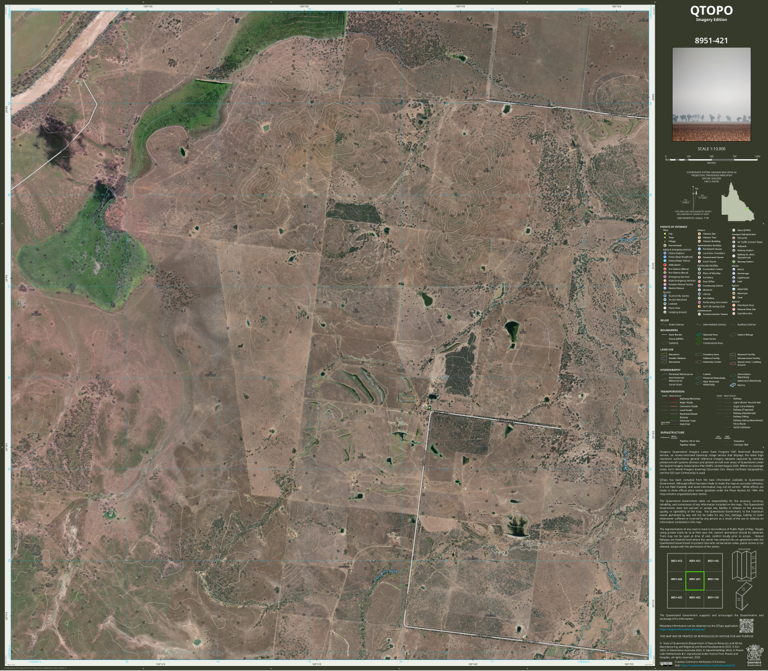Select the 8951-421 map sheet number
This screenshot has width=768, height=671.
point(711,41)
